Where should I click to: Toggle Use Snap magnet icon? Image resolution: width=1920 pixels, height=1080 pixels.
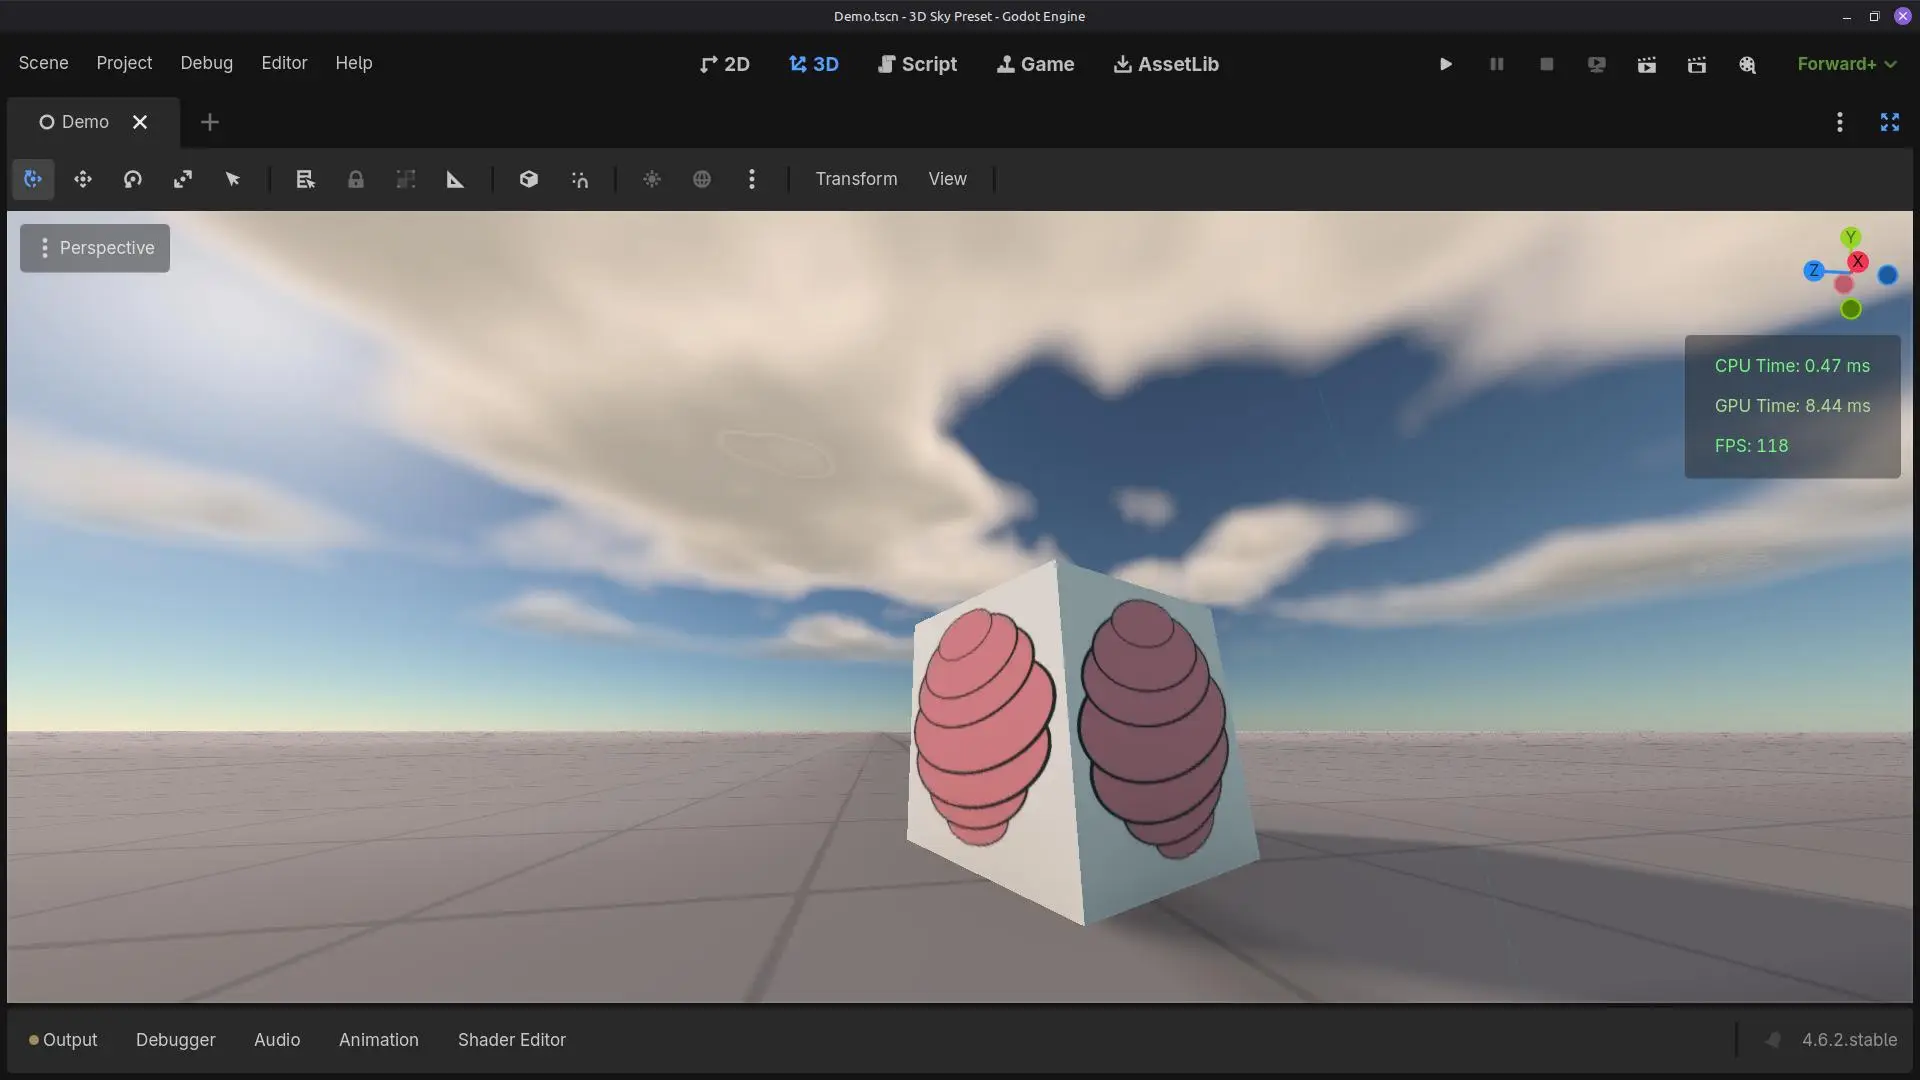point(580,179)
